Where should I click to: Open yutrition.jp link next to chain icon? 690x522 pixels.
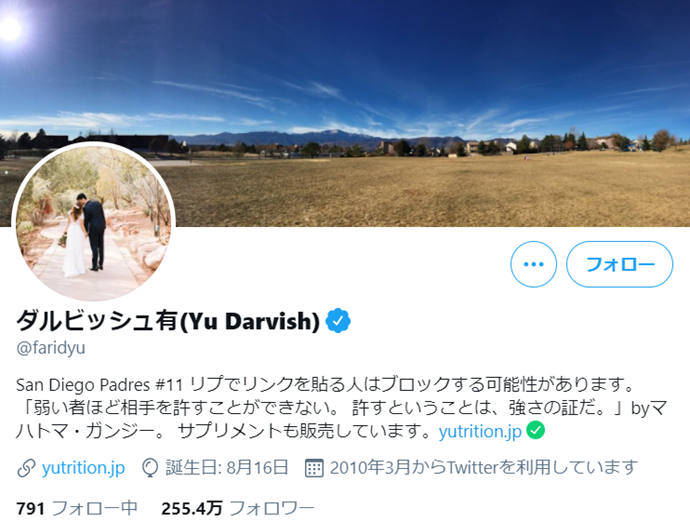coord(83,468)
